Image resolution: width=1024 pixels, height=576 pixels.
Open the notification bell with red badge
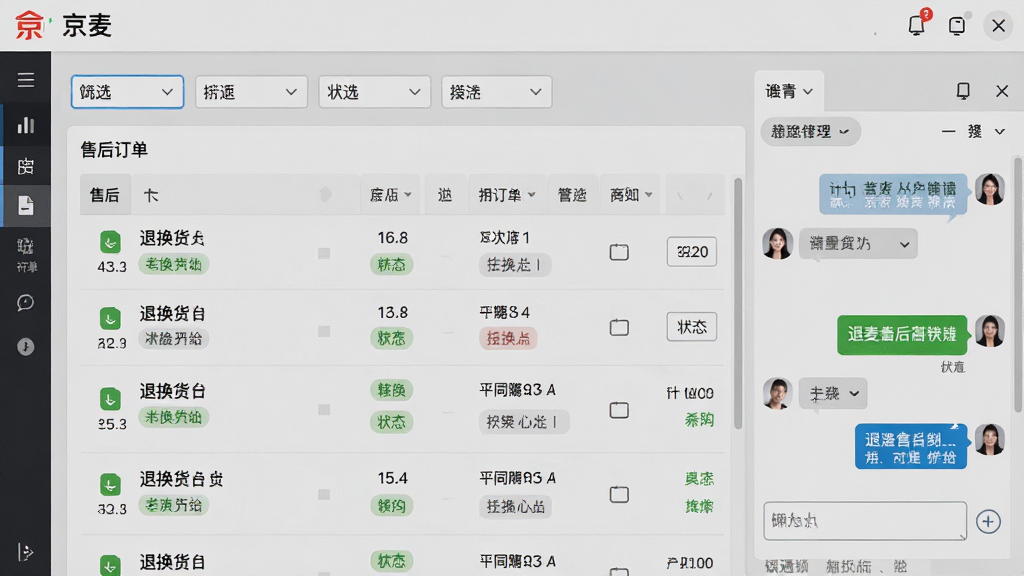[918, 24]
